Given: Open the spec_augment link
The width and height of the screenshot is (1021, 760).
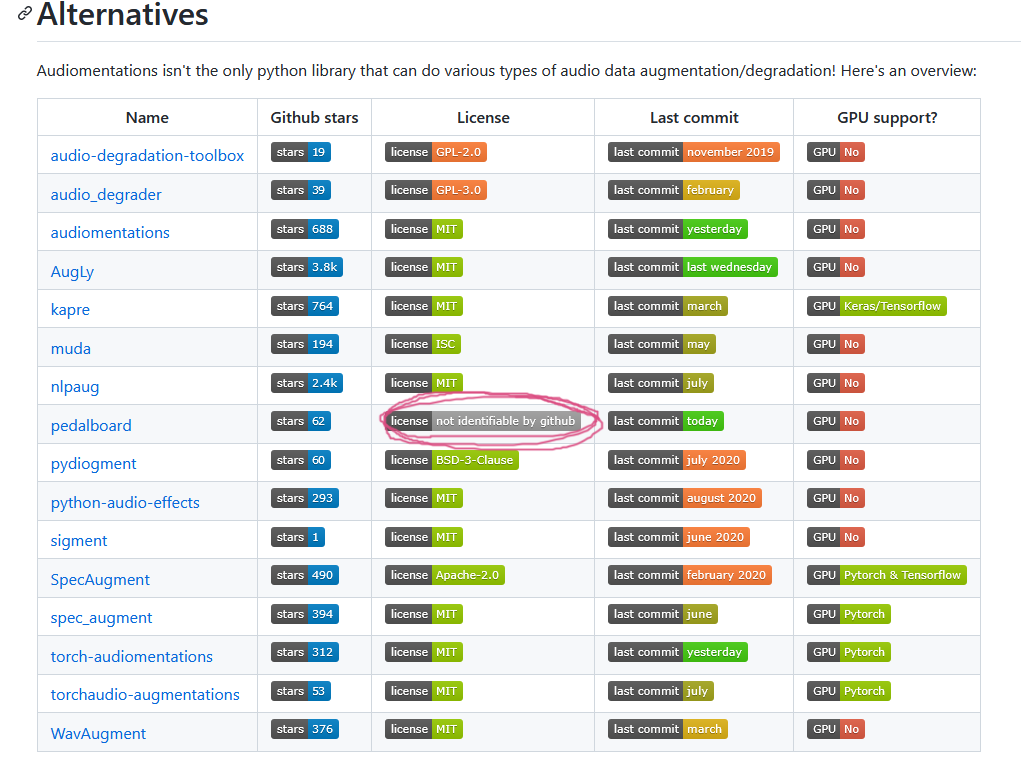Looking at the screenshot, I should pyautogui.click(x=102, y=617).
